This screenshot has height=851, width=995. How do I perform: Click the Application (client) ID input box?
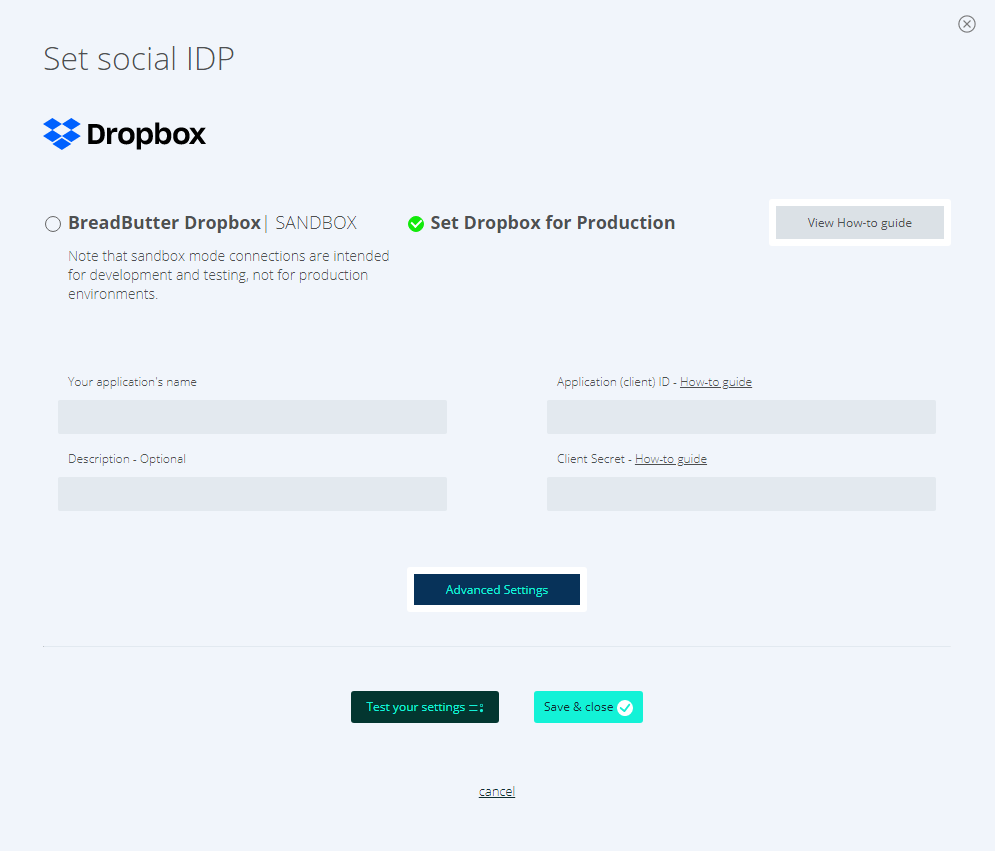(x=740, y=417)
